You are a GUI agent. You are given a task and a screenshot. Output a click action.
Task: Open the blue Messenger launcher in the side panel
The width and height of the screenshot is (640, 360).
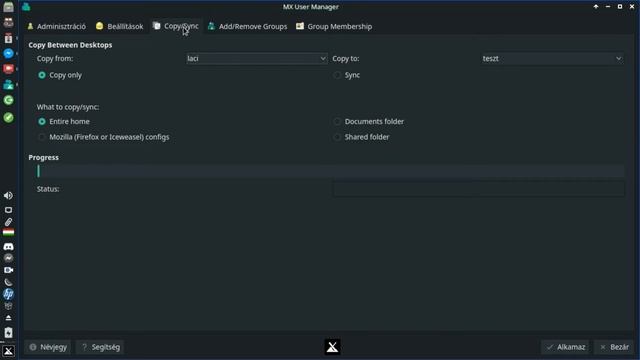click(8, 53)
